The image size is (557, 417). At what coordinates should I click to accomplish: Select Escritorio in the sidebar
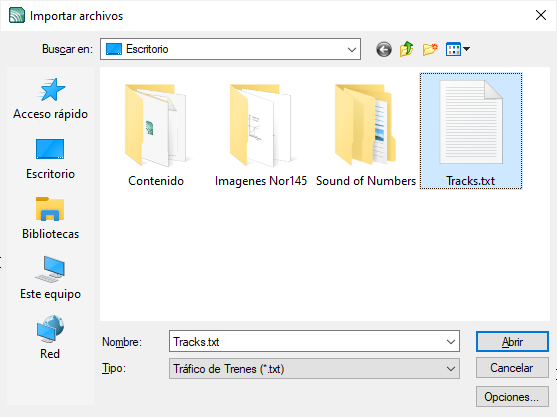point(50,159)
